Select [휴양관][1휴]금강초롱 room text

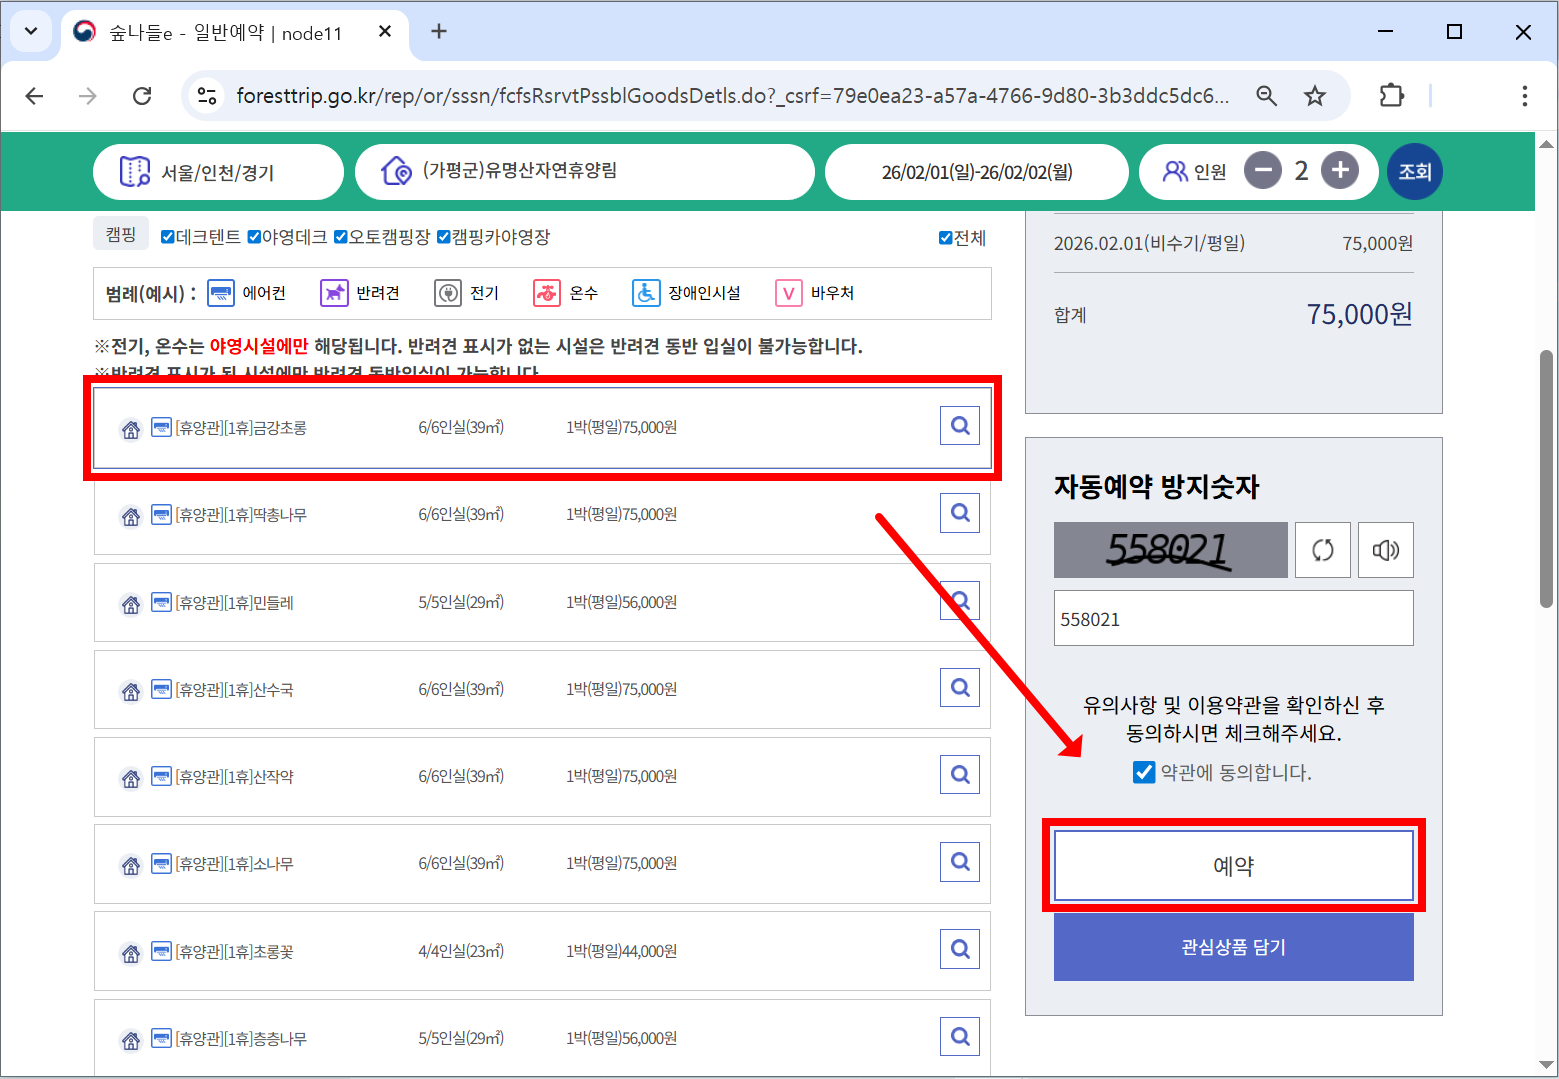(241, 428)
